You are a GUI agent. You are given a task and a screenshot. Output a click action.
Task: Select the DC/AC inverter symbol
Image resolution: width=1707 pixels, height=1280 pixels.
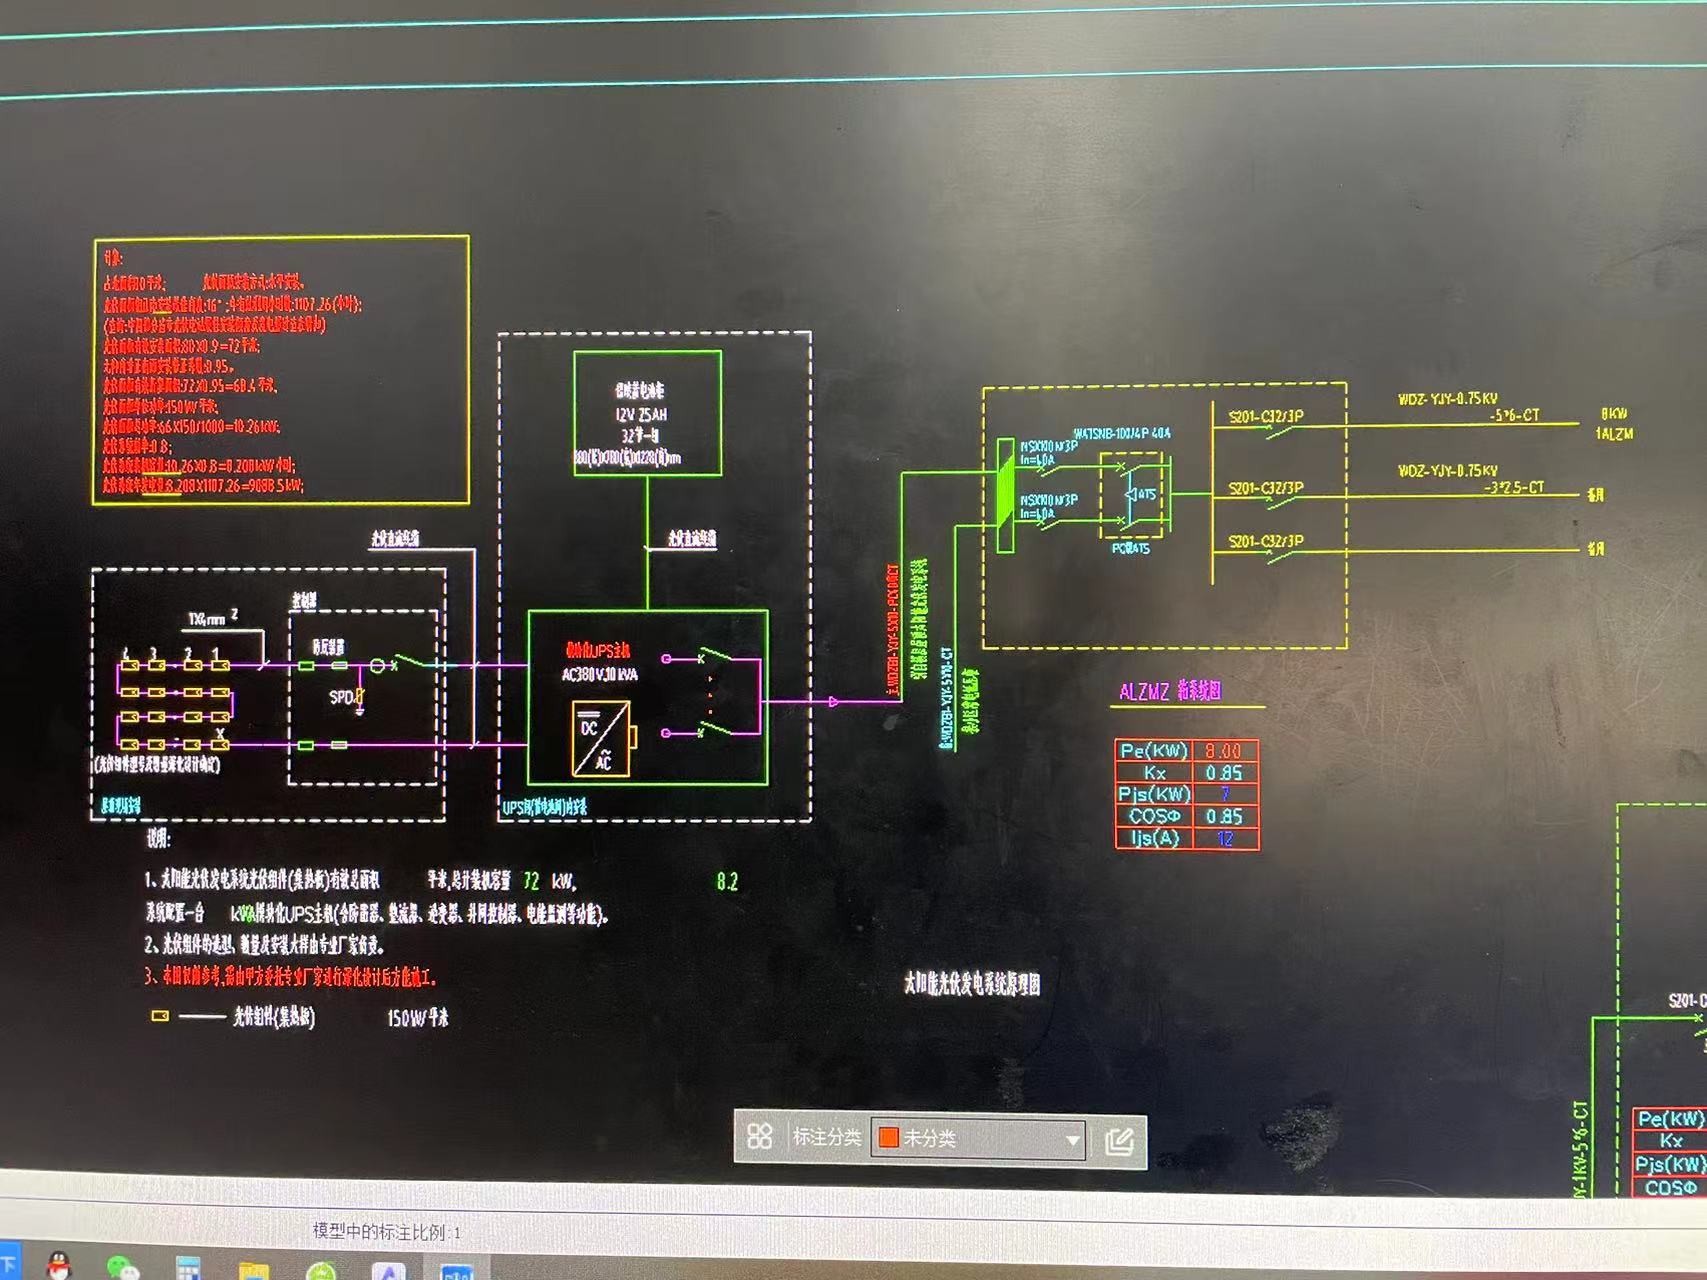[x=602, y=738]
